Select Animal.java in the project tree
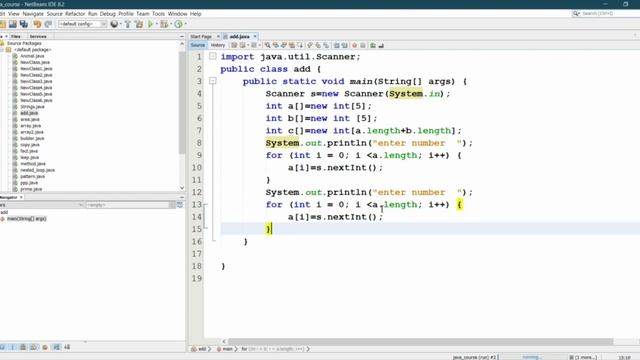The height and width of the screenshot is (360, 640). pyautogui.click(x=32, y=56)
